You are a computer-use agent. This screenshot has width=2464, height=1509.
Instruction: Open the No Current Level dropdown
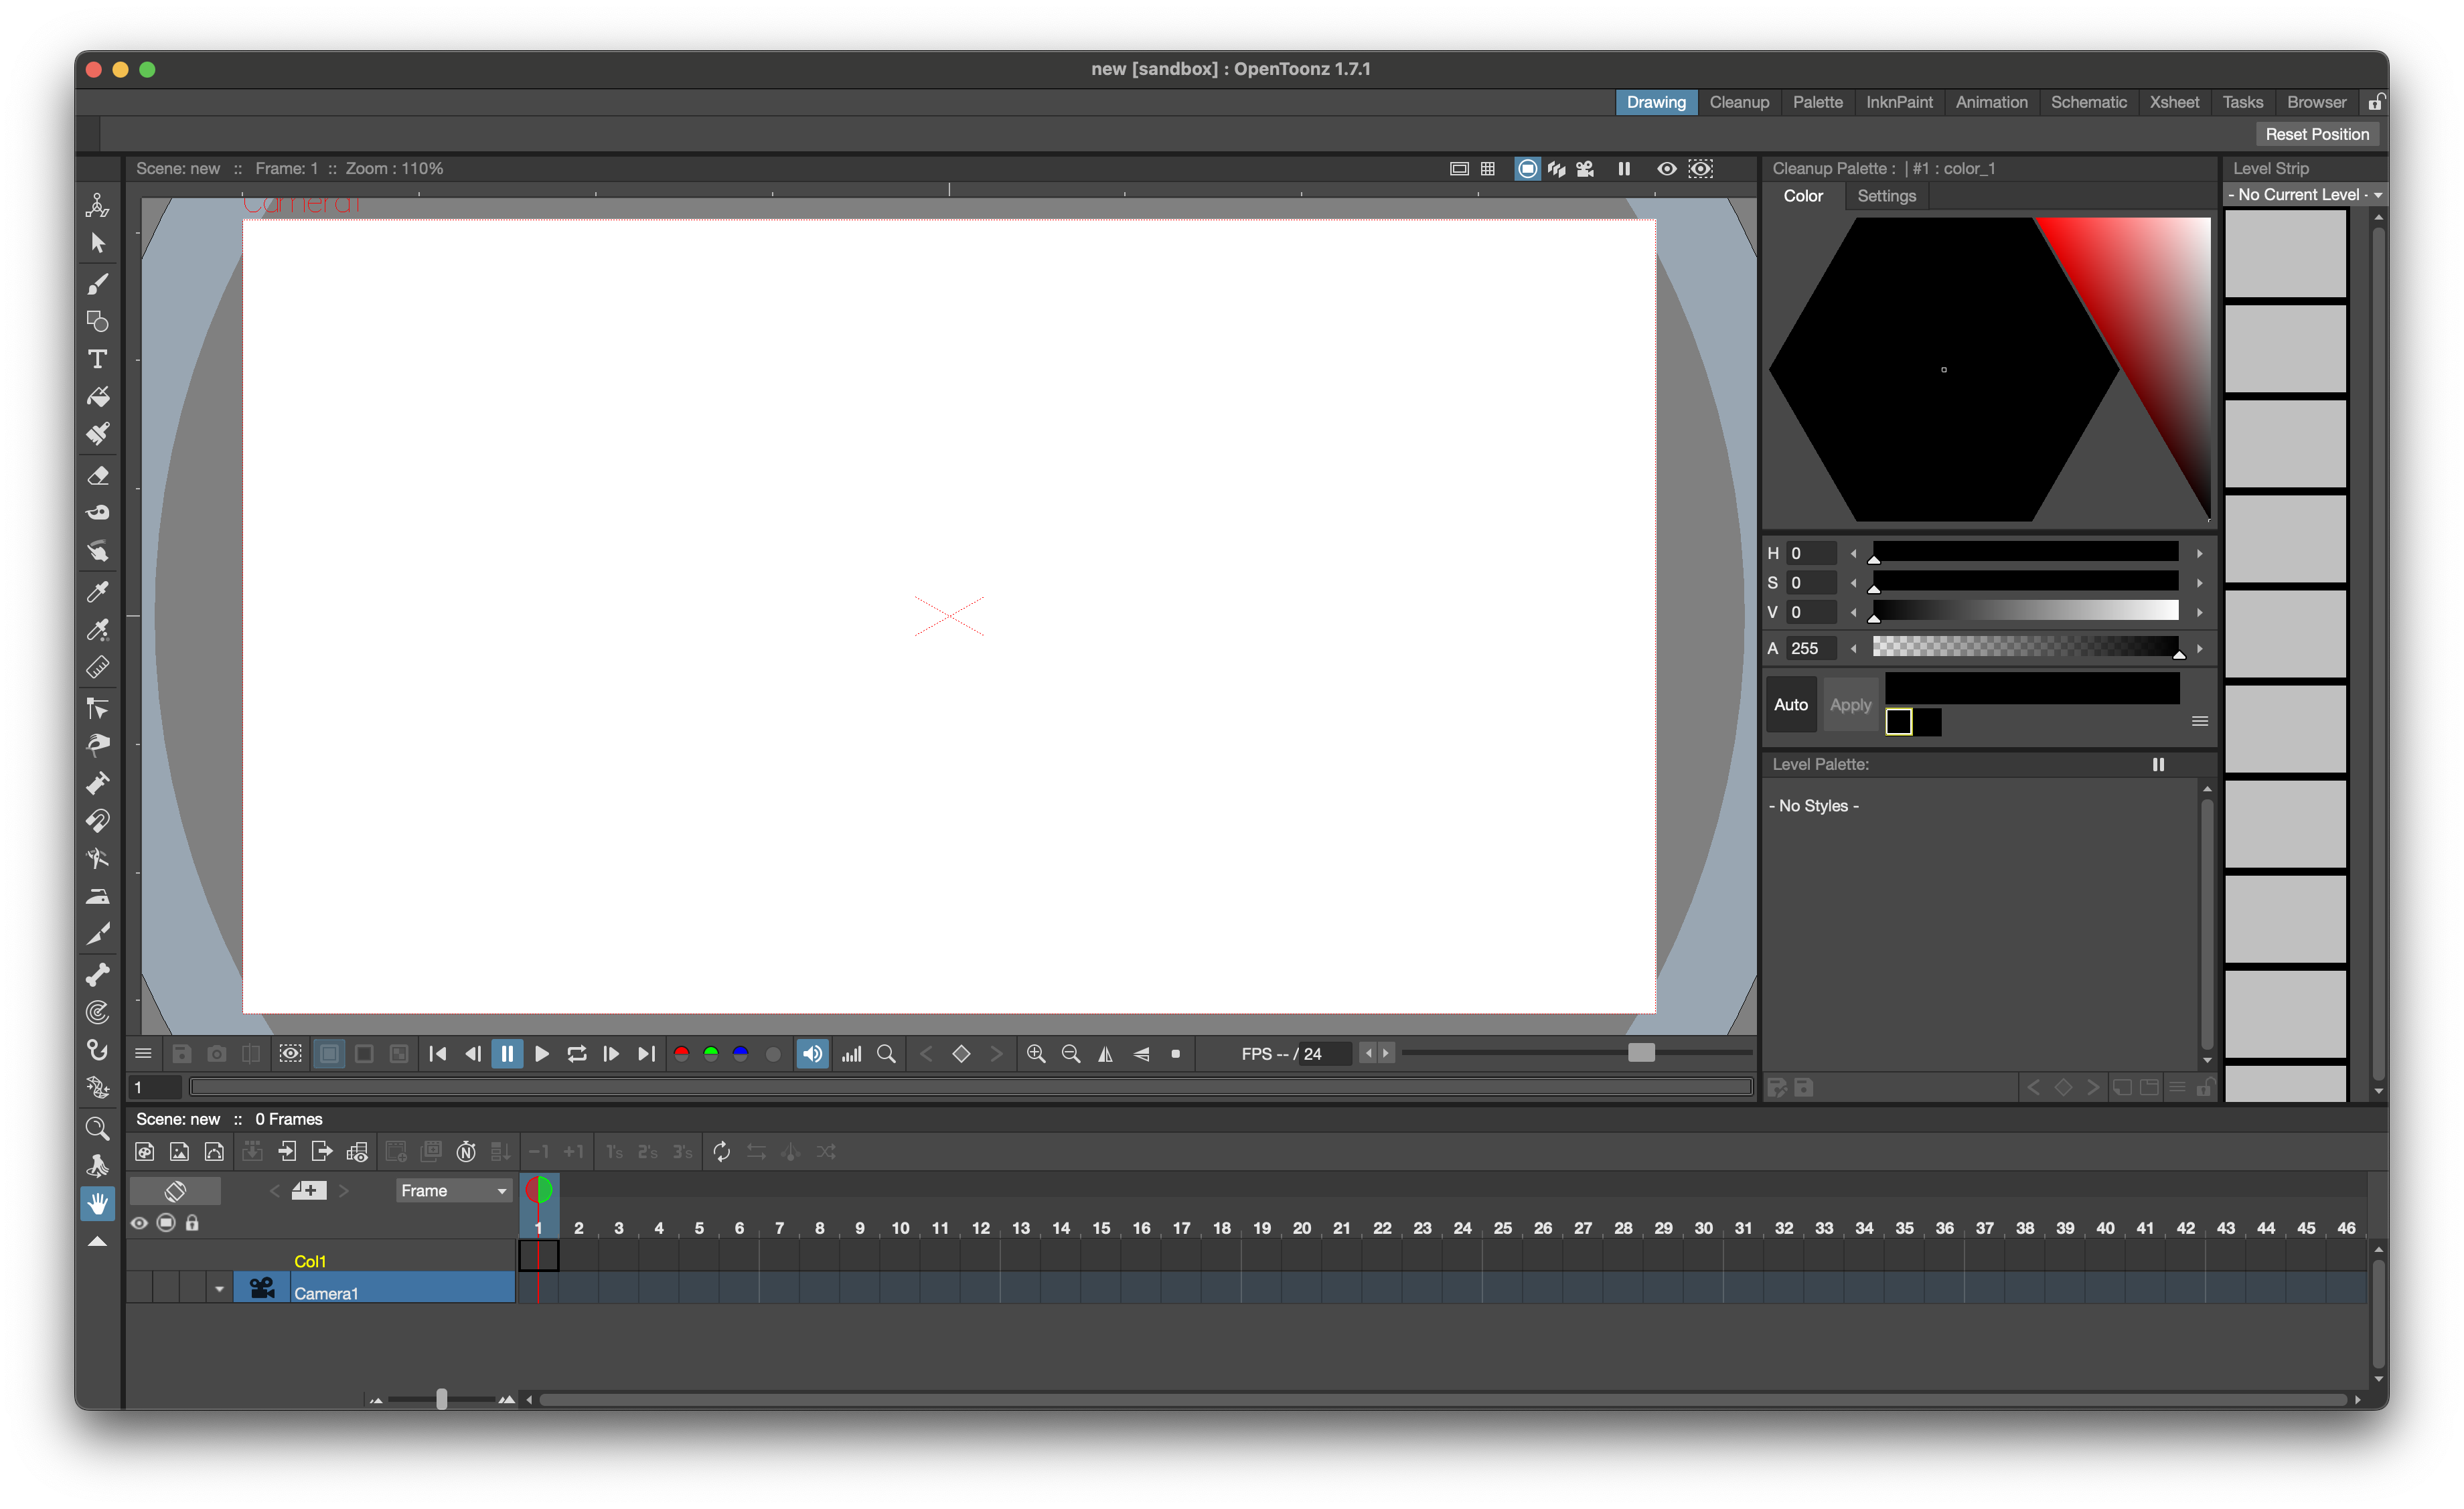2305,195
